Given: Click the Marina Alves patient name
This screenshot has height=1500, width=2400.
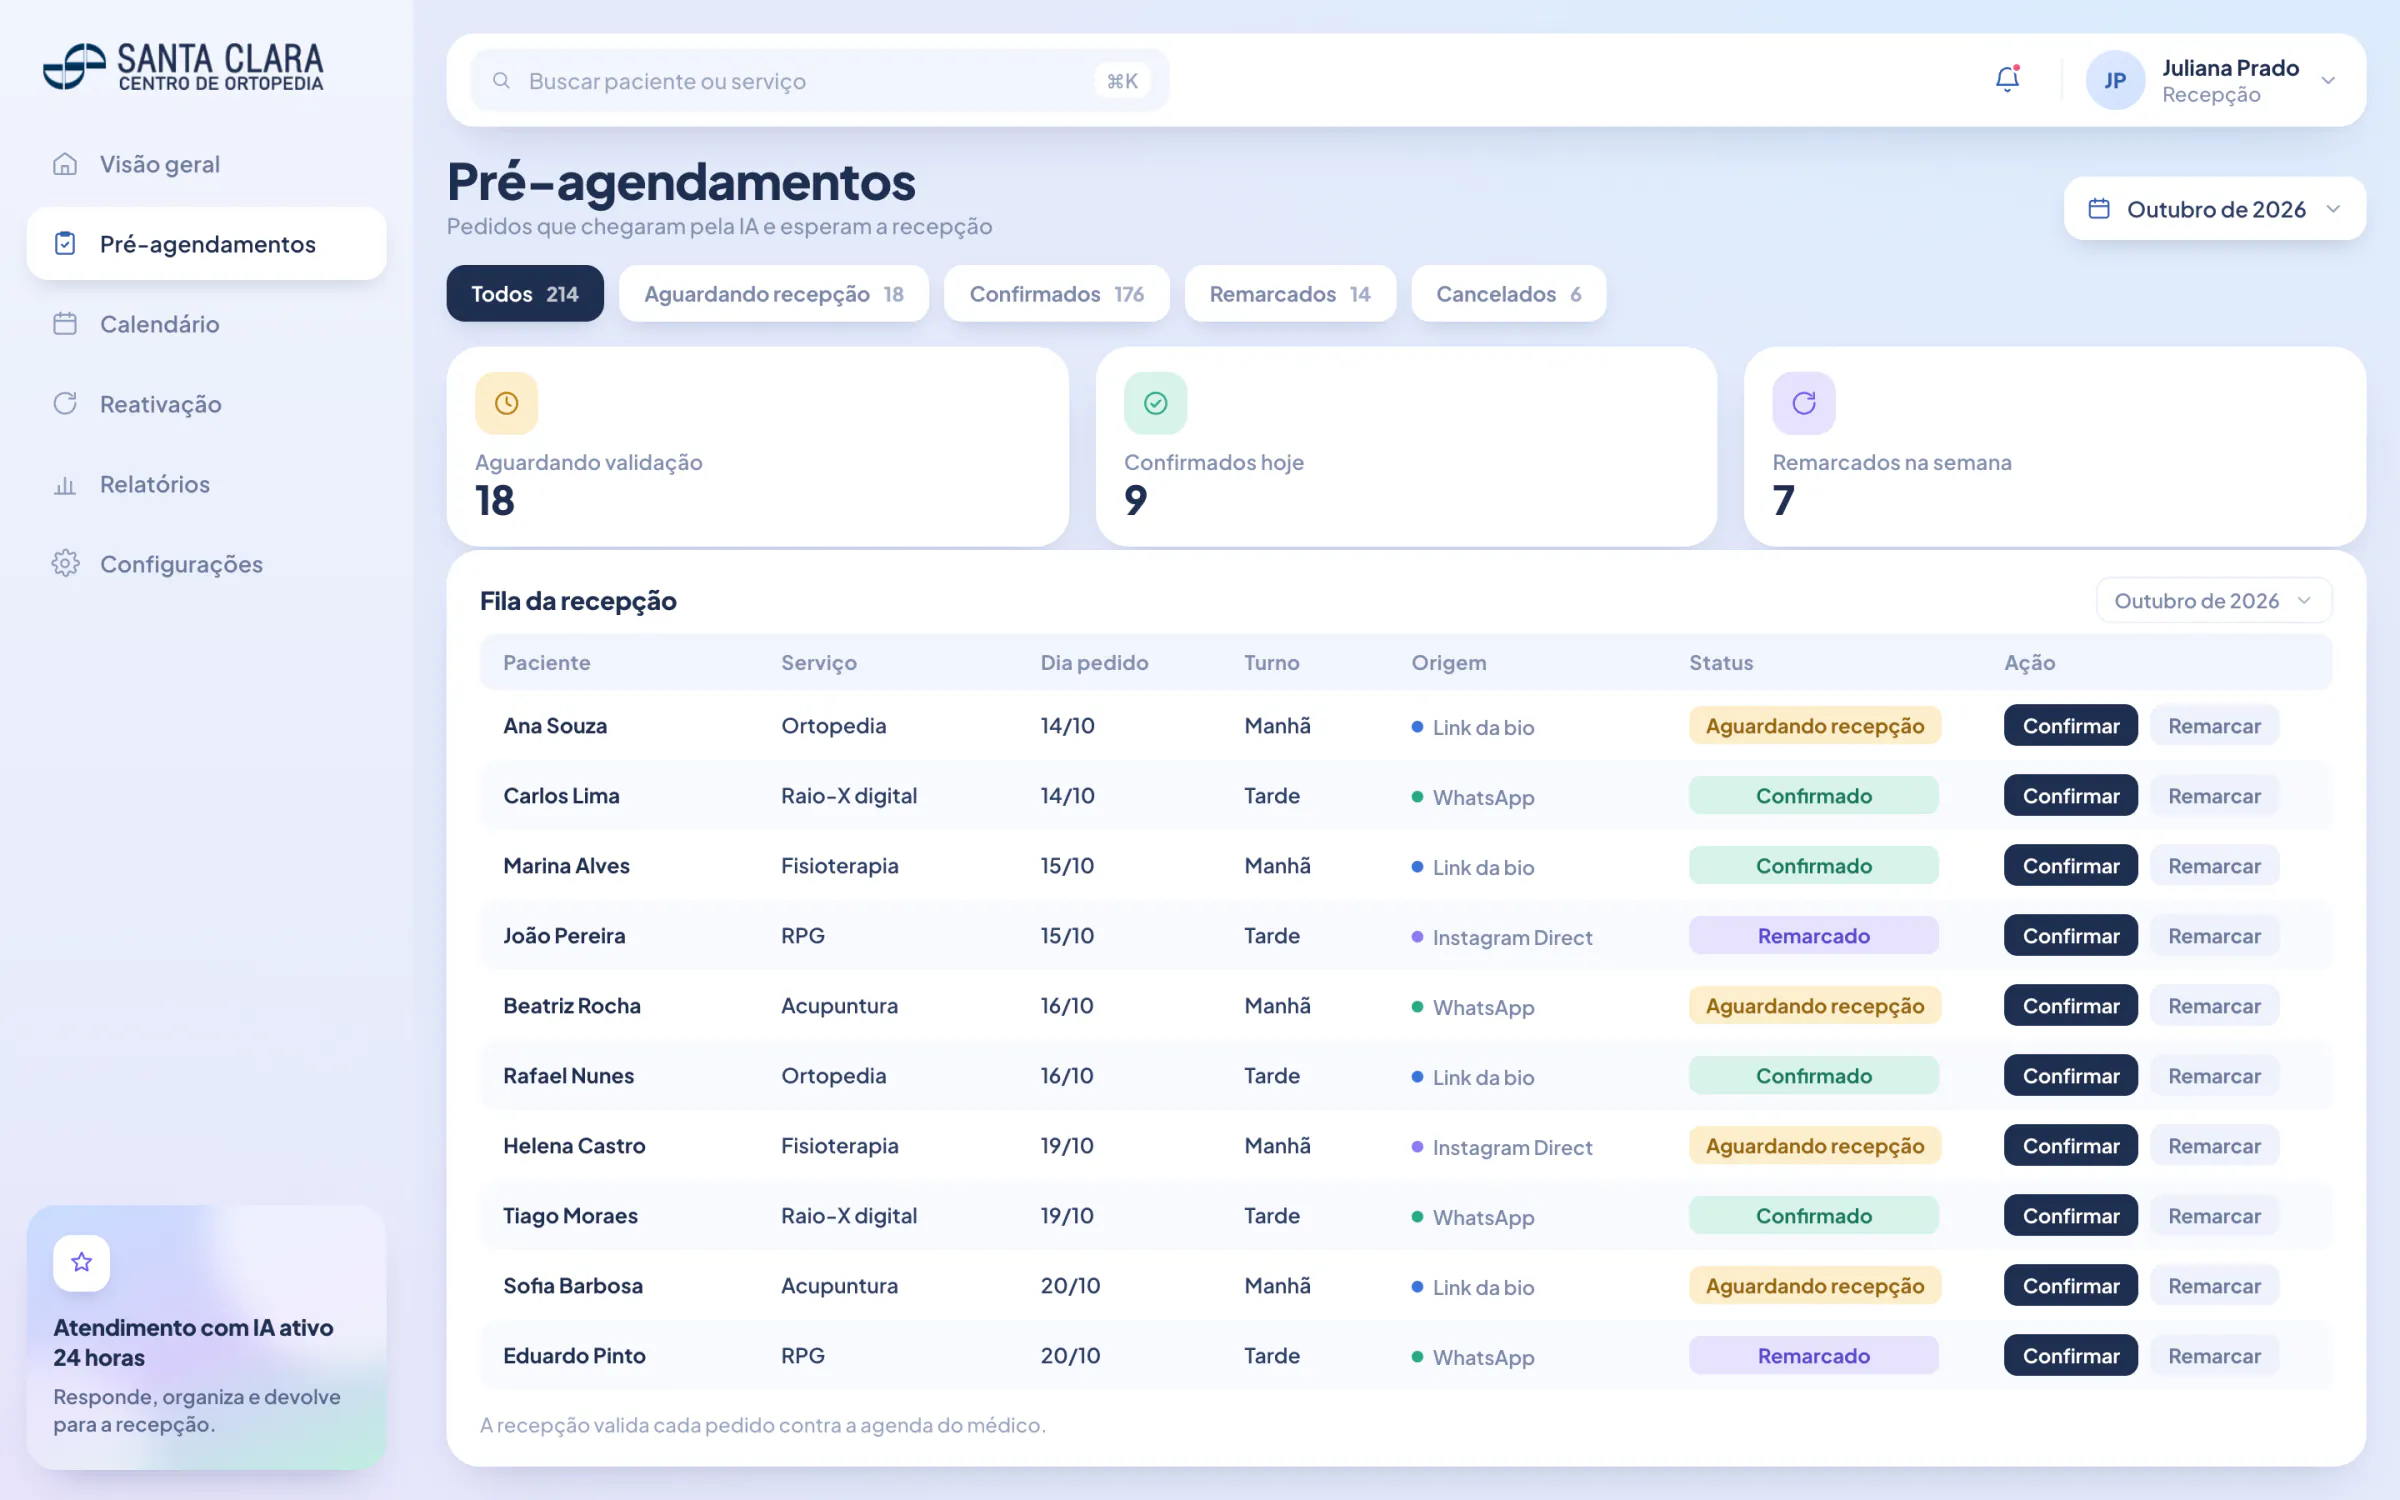Looking at the screenshot, I should coord(566,865).
